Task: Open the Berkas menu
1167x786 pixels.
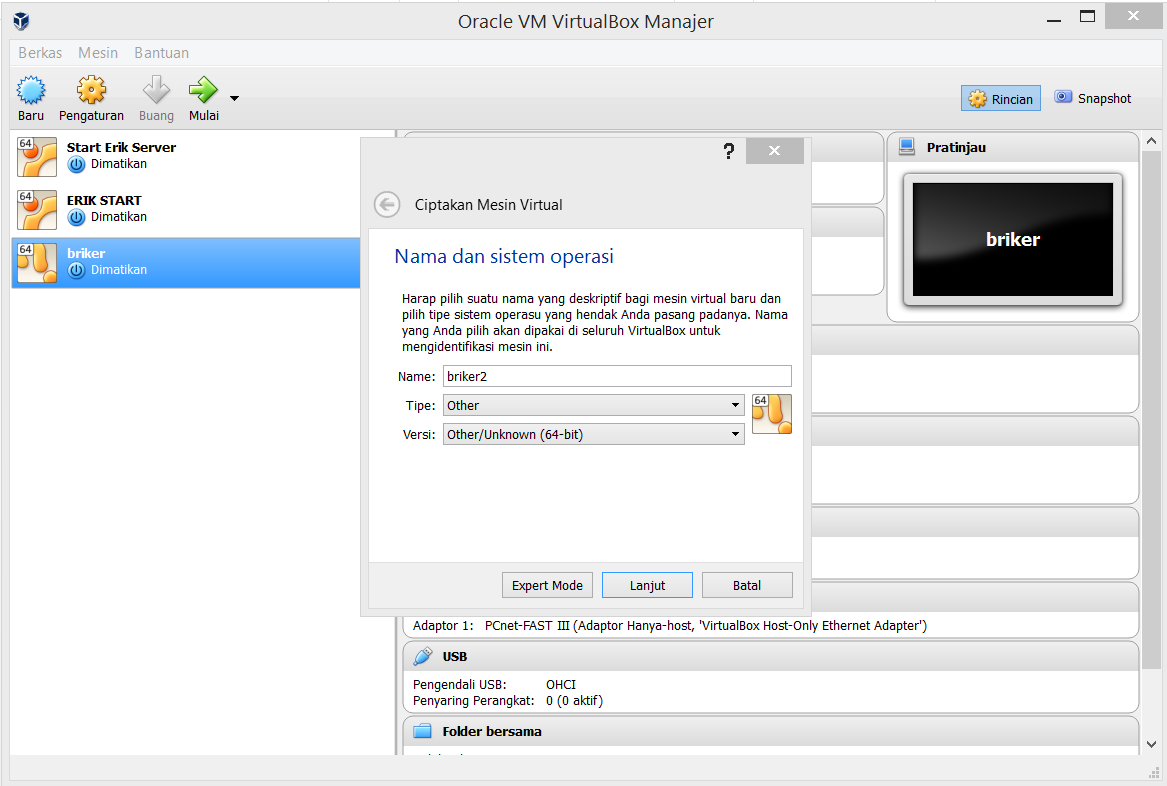Action: point(40,53)
